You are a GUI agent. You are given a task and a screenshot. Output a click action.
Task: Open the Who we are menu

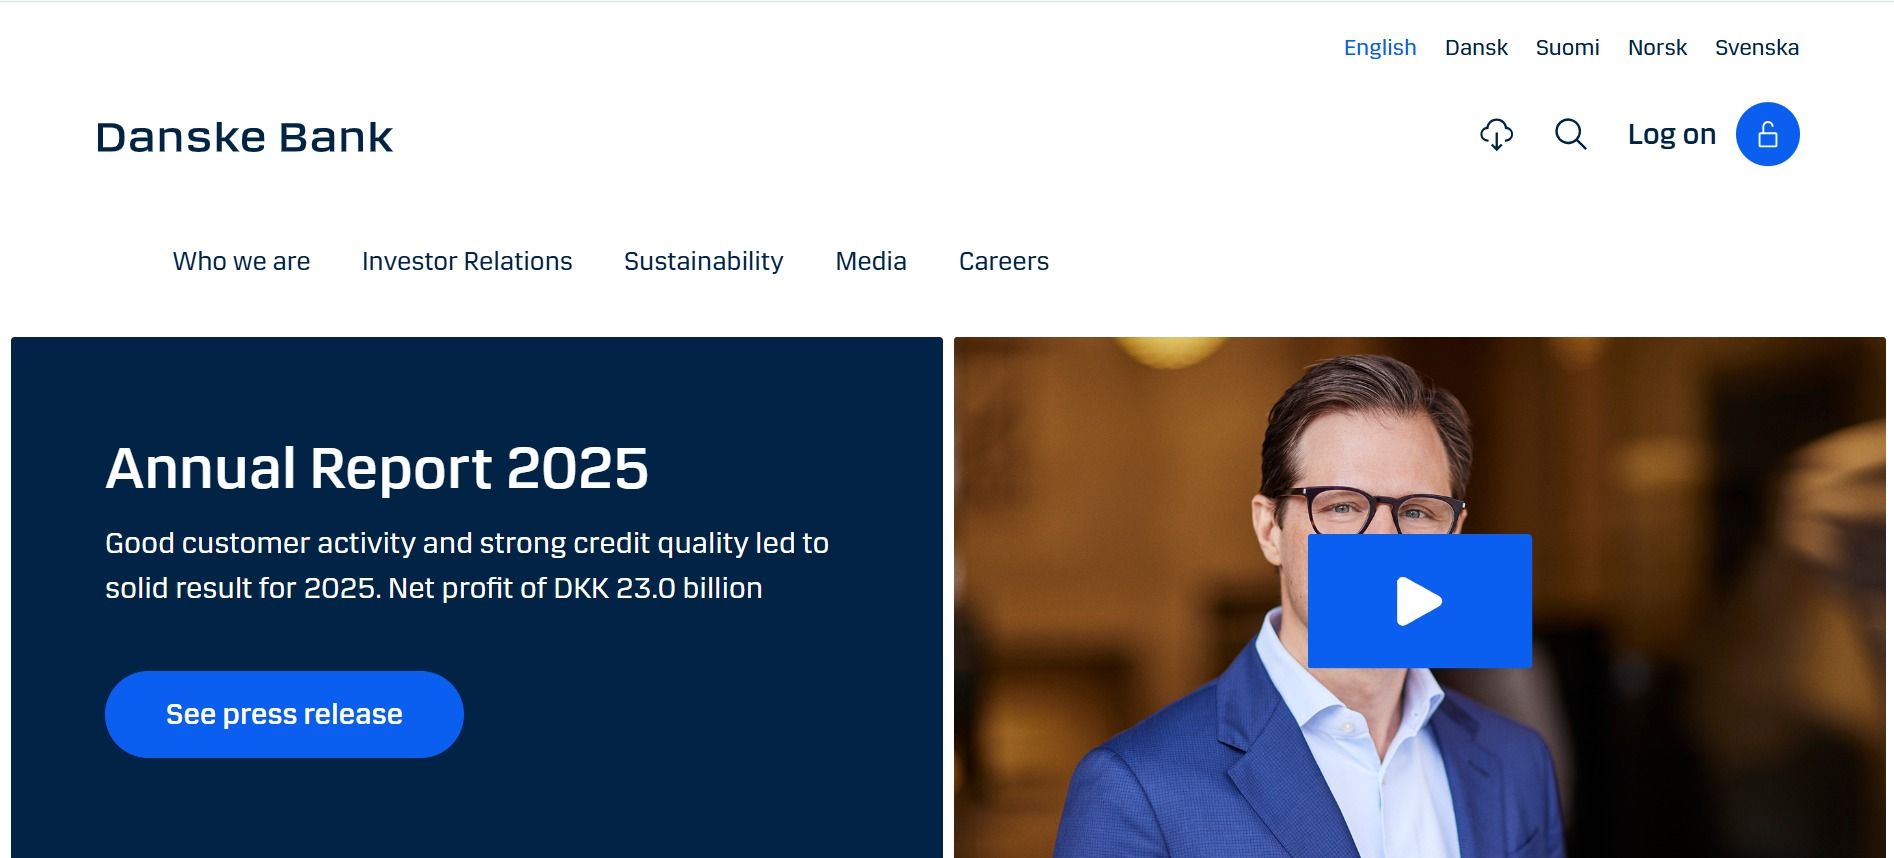click(241, 261)
